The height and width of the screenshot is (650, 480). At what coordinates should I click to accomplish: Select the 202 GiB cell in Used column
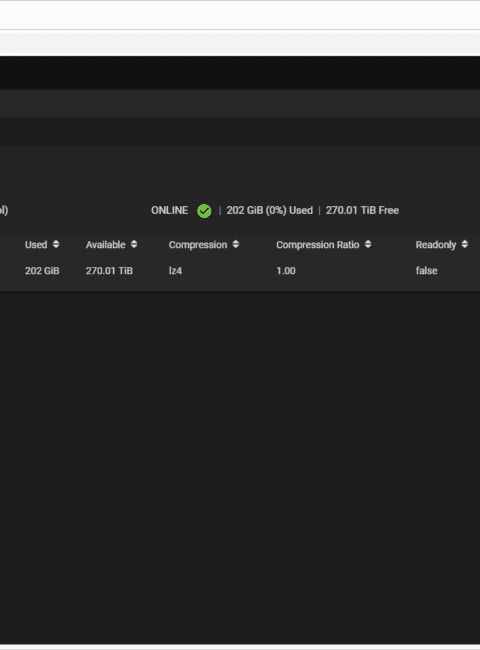(x=42, y=271)
